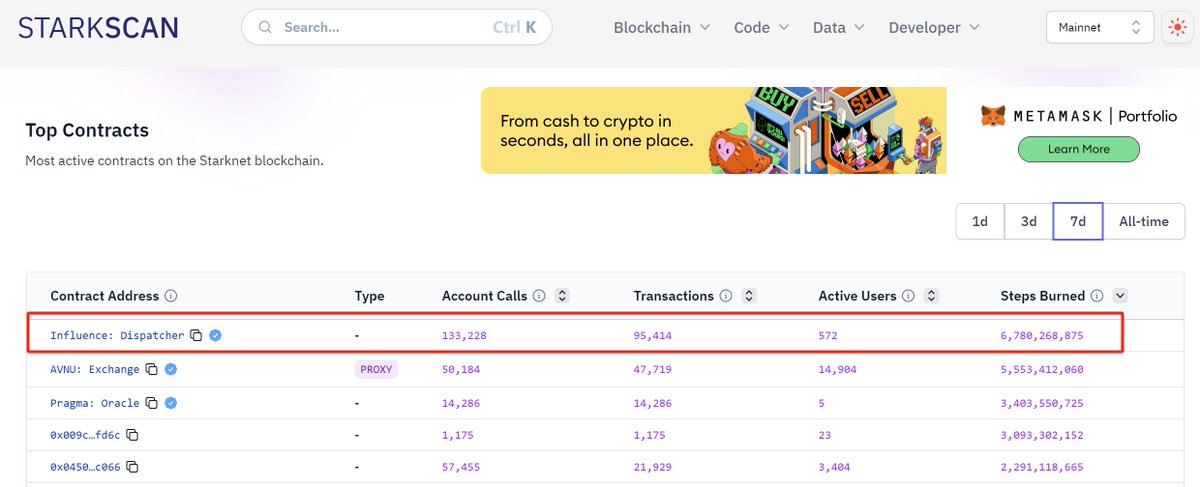The image size is (1200, 487).
Task: Open the Blockchain menu
Action: (661, 28)
